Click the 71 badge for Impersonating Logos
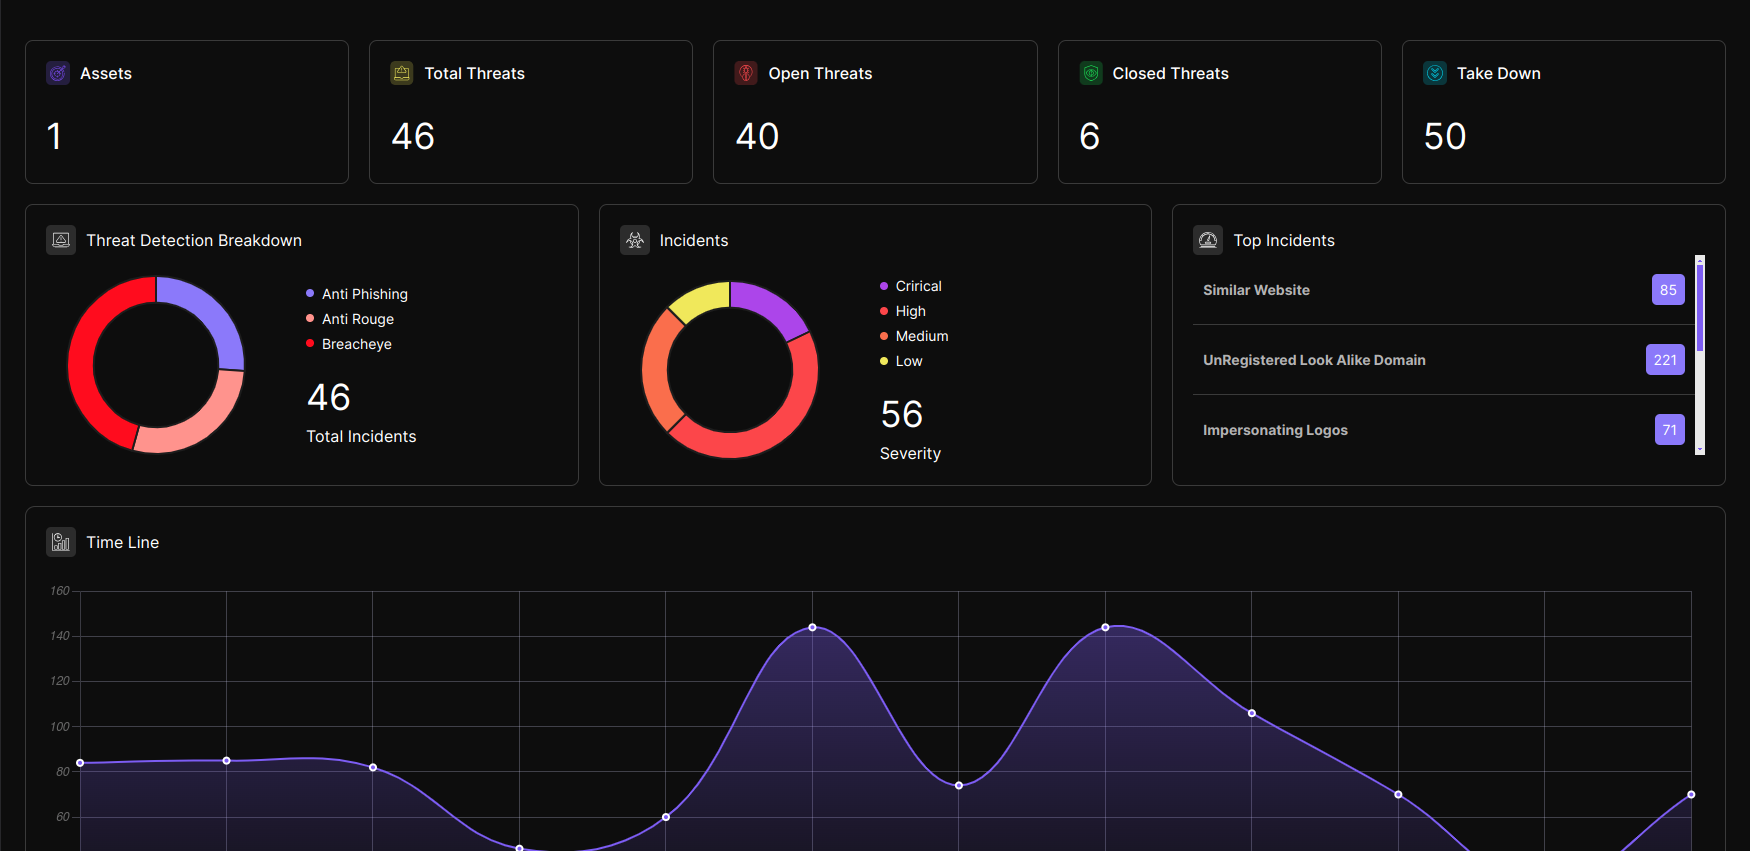Screen dimensions: 1750x851 (x=1670, y=430)
